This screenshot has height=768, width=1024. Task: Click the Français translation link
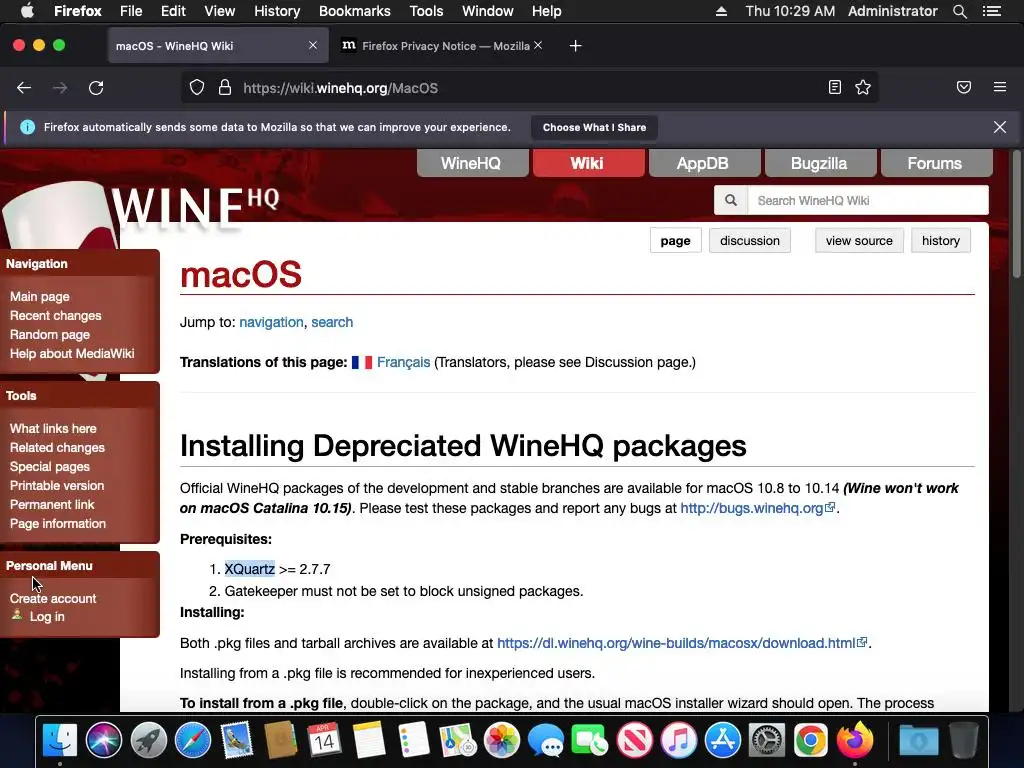(x=404, y=362)
